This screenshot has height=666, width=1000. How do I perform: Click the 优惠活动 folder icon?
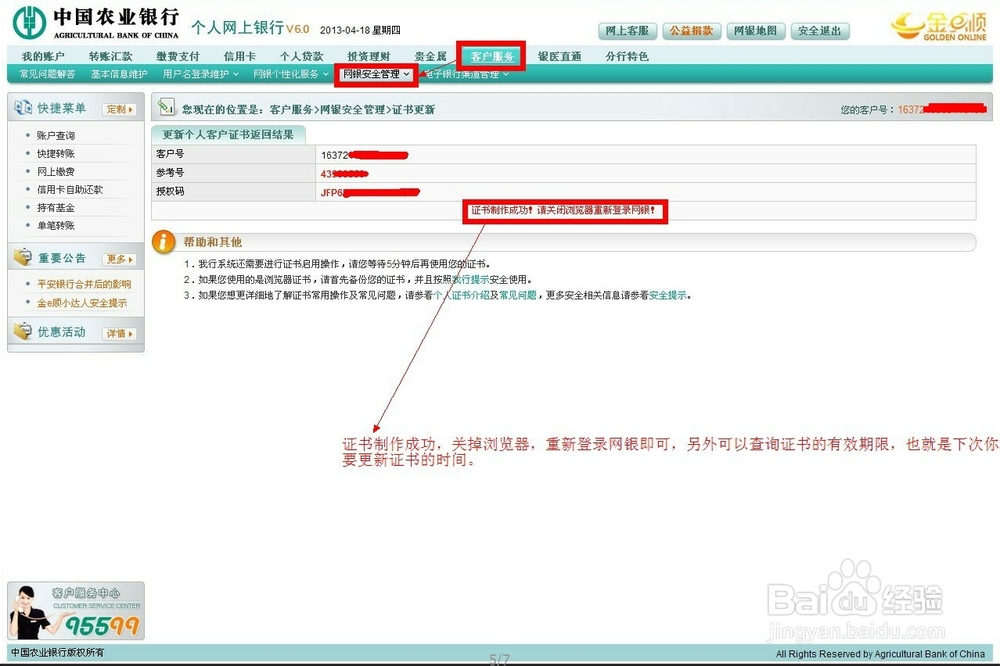click(x=20, y=331)
